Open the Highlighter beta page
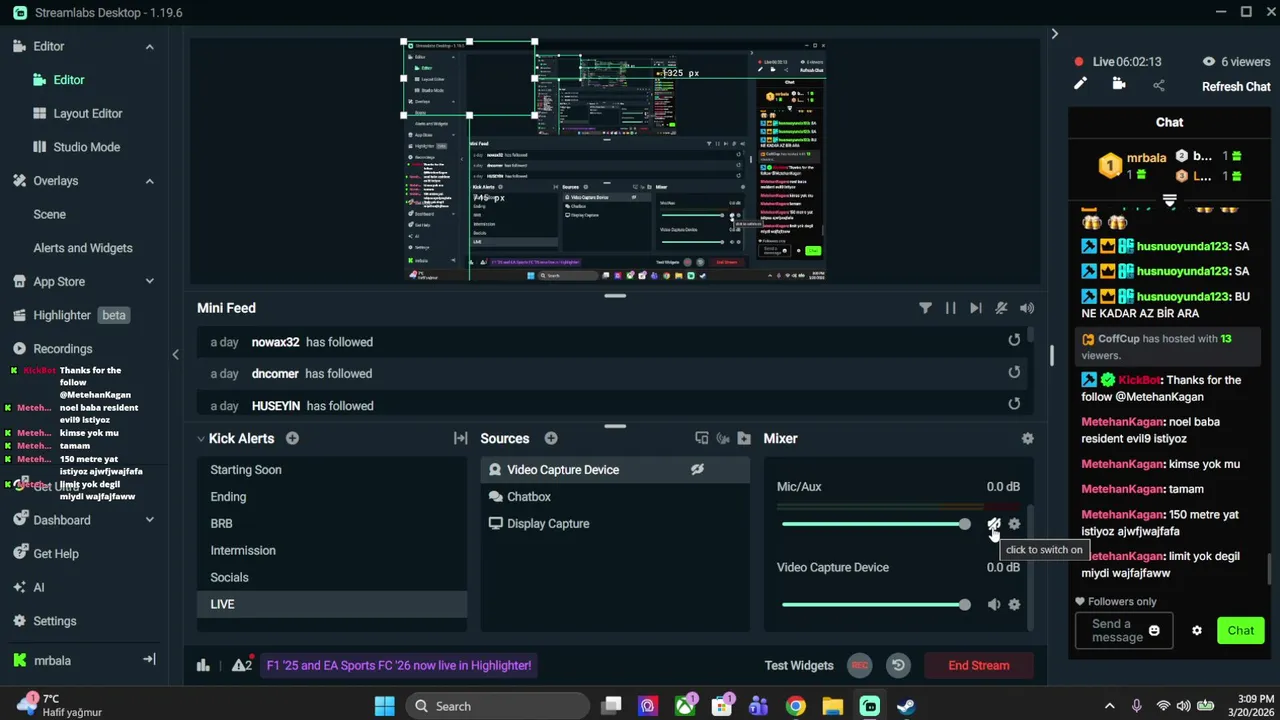The width and height of the screenshot is (1280, 720). click(x=71, y=315)
